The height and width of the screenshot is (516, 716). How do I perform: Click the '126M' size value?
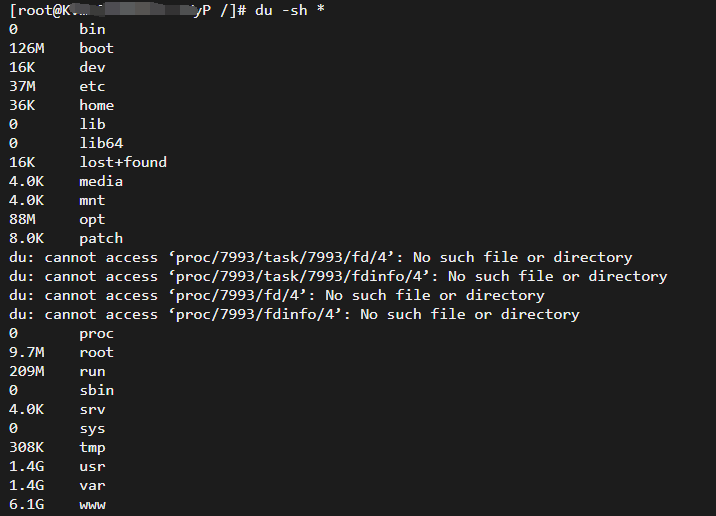[26, 48]
